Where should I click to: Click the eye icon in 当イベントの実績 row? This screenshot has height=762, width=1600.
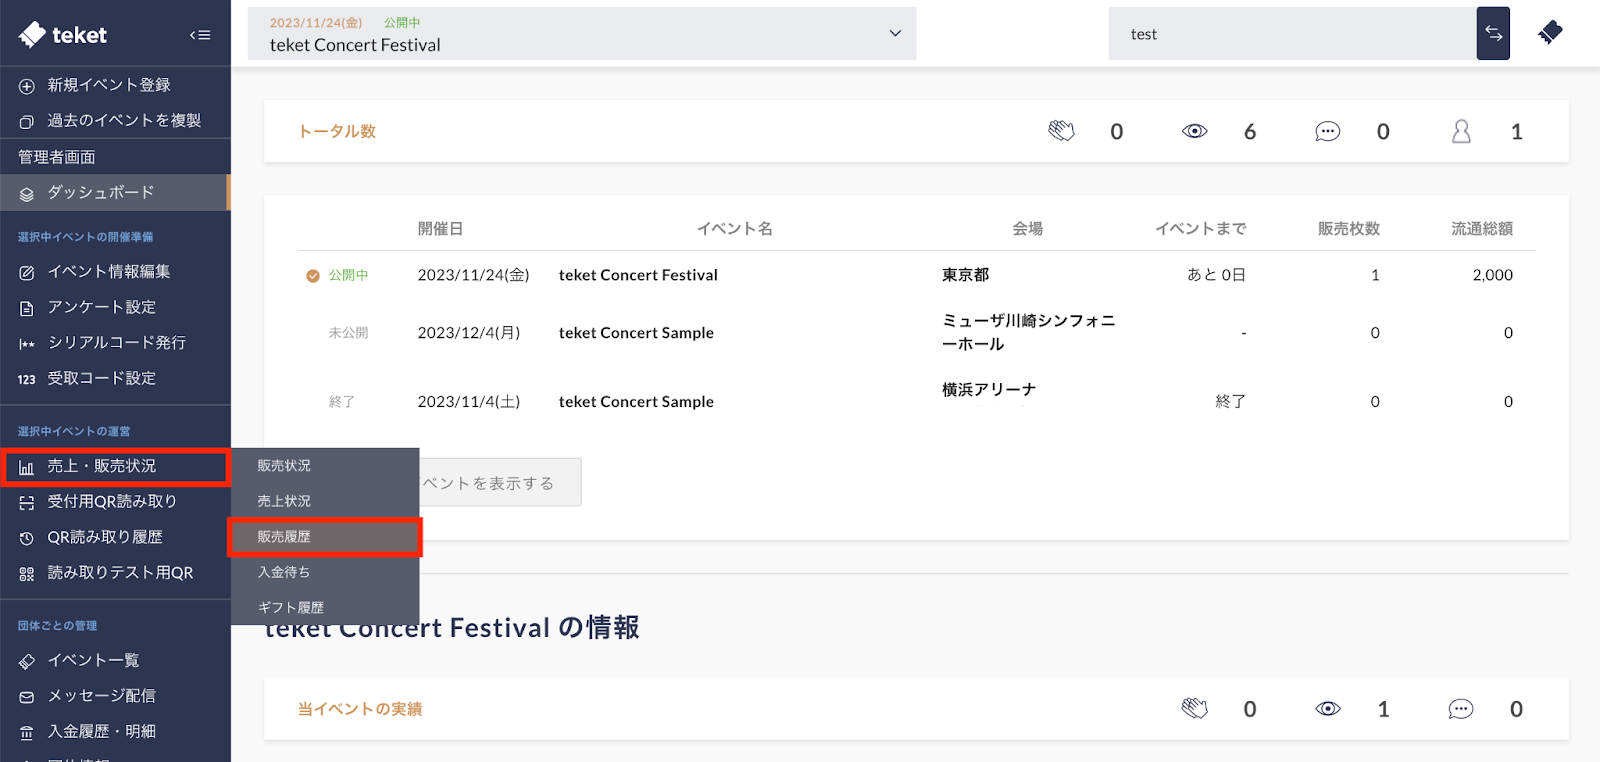tap(1328, 709)
